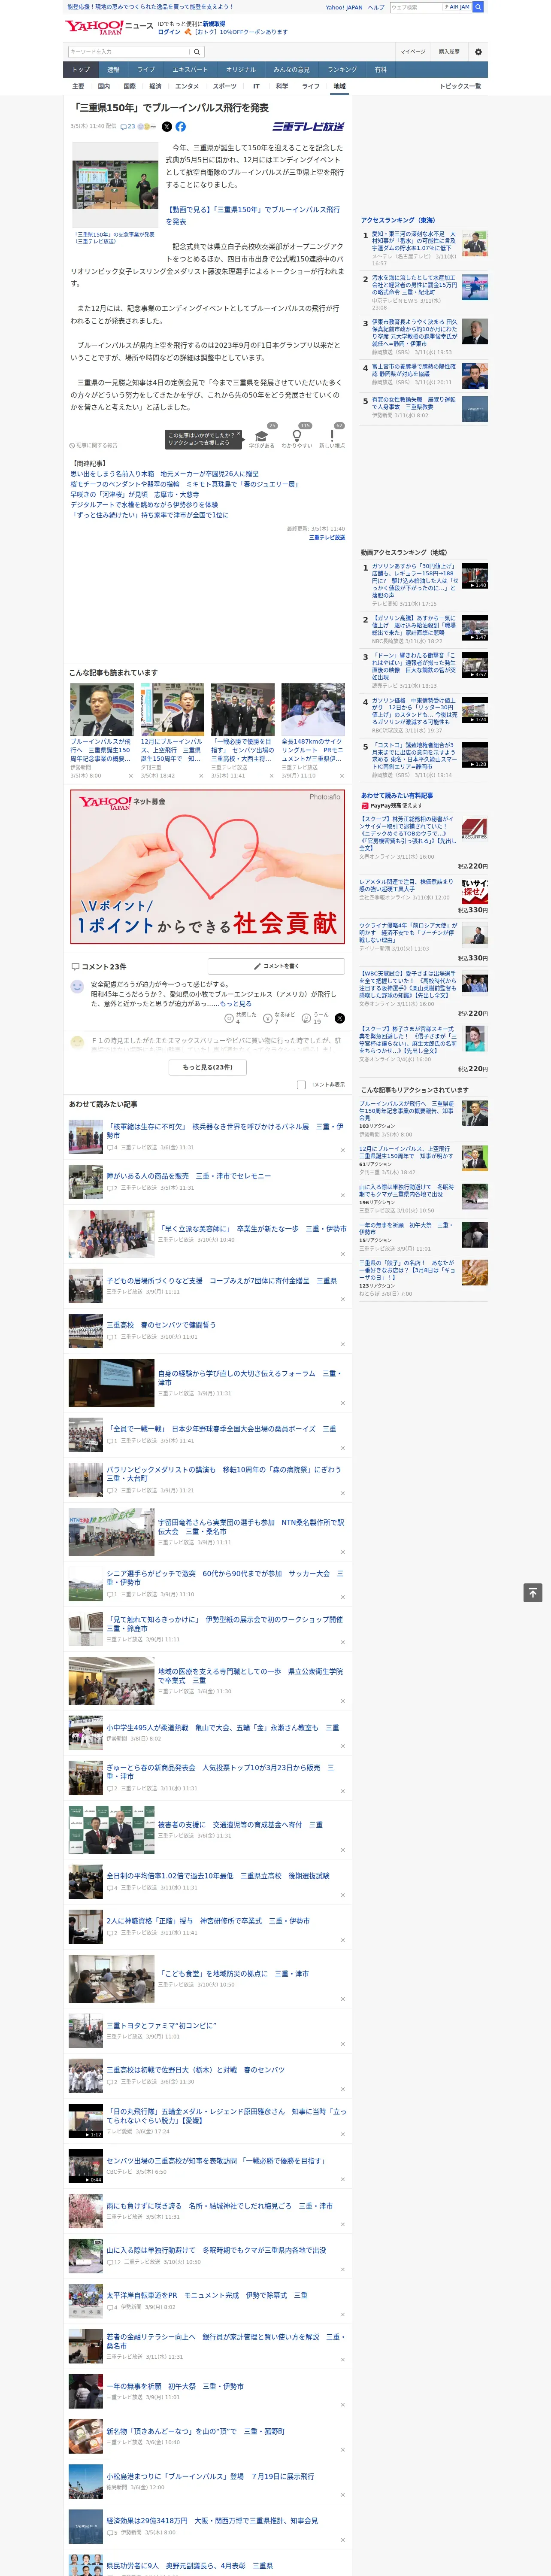Click the もっと見る(23件) button

208,1067
